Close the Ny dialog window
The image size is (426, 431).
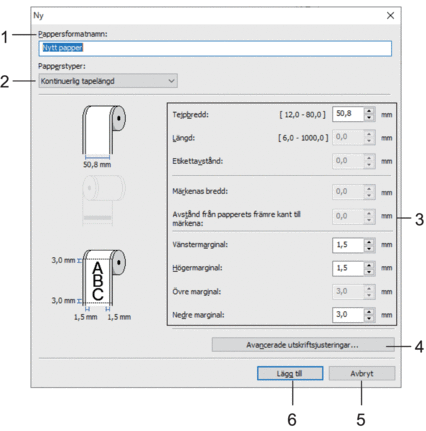(390, 15)
